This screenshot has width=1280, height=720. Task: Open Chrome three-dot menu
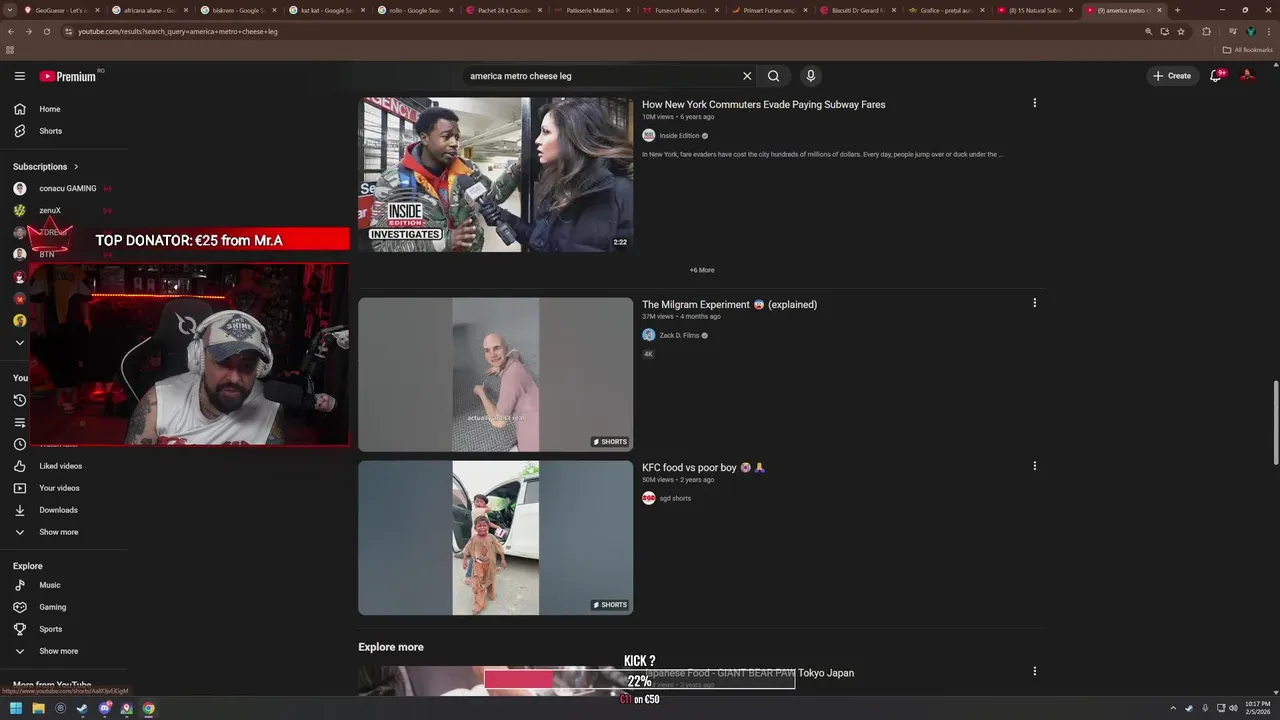coord(1269,31)
